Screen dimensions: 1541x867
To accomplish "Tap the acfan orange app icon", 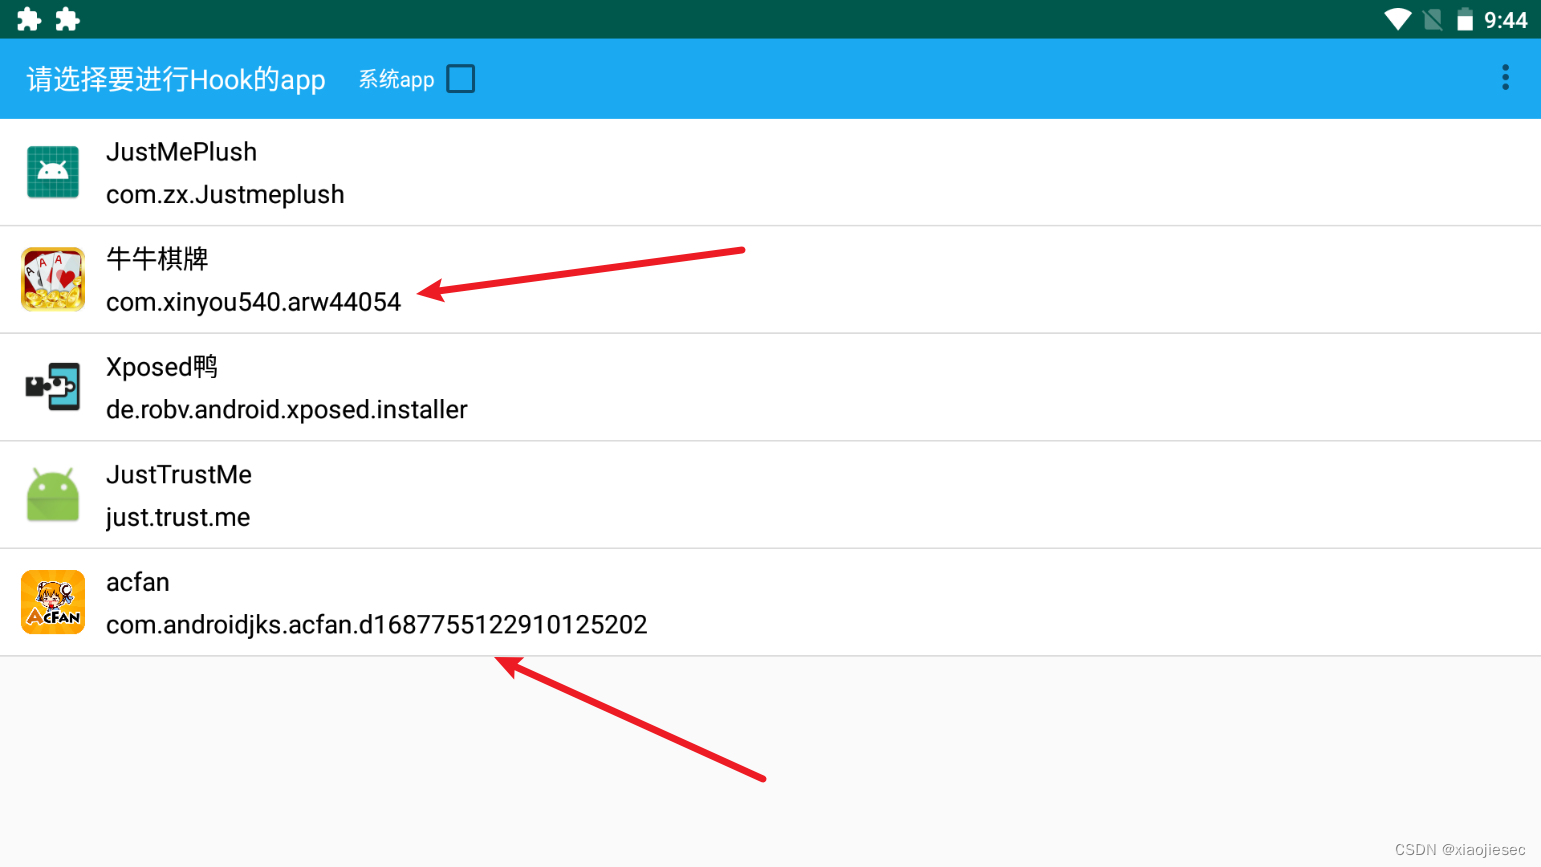I will click(x=53, y=602).
